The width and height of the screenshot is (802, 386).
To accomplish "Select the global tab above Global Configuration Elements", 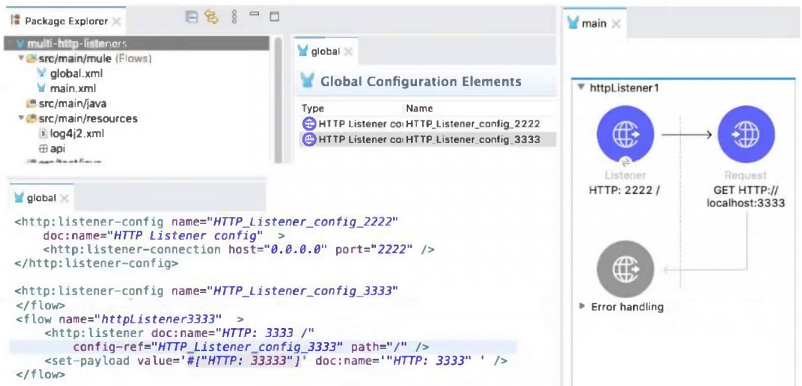I will pos(325,51).
